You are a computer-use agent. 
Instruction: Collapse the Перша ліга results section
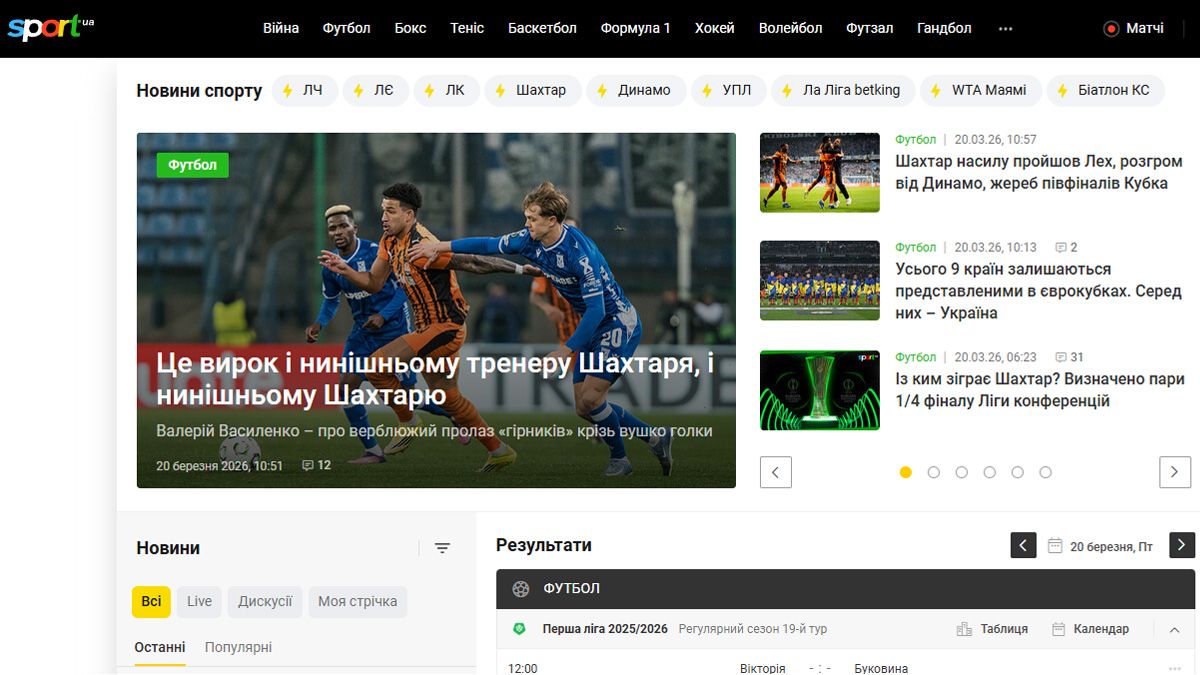(1174, 630)
